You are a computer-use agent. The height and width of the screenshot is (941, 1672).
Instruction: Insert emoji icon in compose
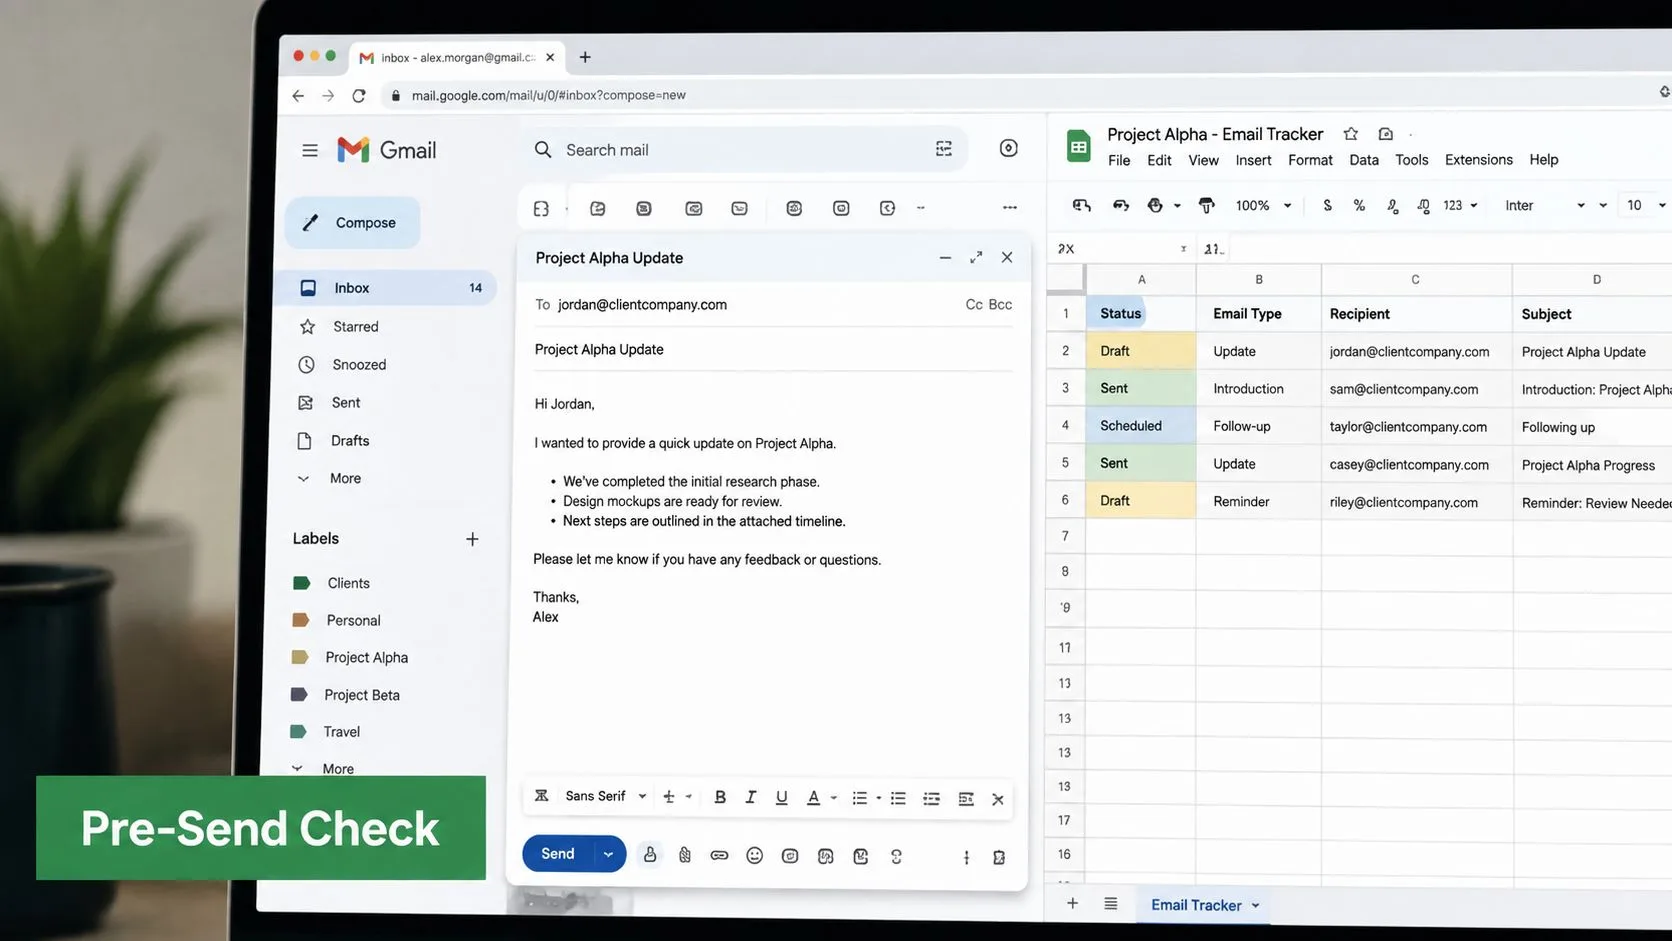755,856
